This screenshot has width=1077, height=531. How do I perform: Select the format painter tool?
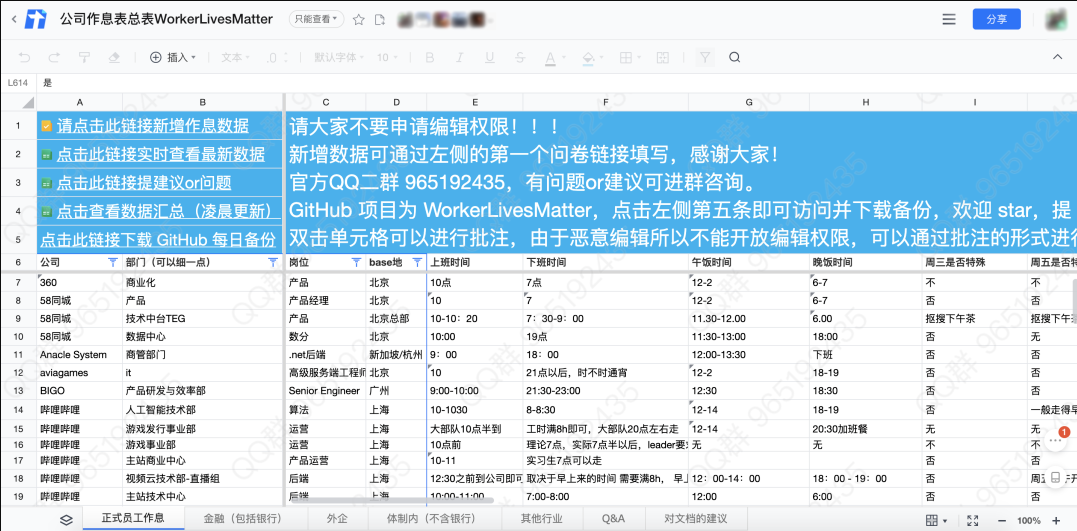tap(84, 57)
